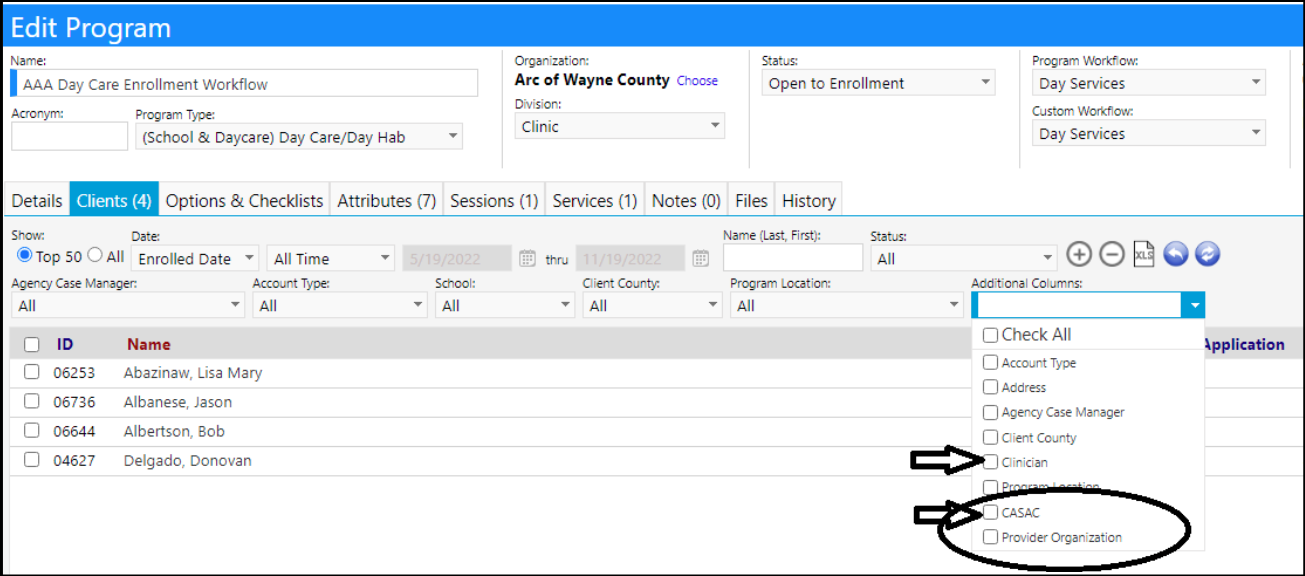Open the Account Type filter dropdown

(x=340, y=305)
